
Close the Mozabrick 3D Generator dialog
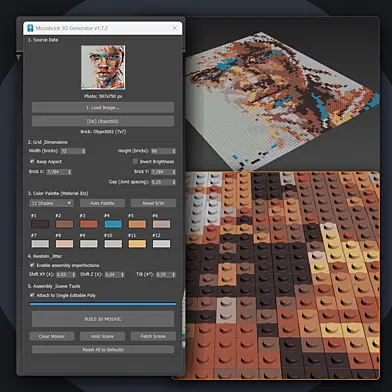tap(175, 28)
